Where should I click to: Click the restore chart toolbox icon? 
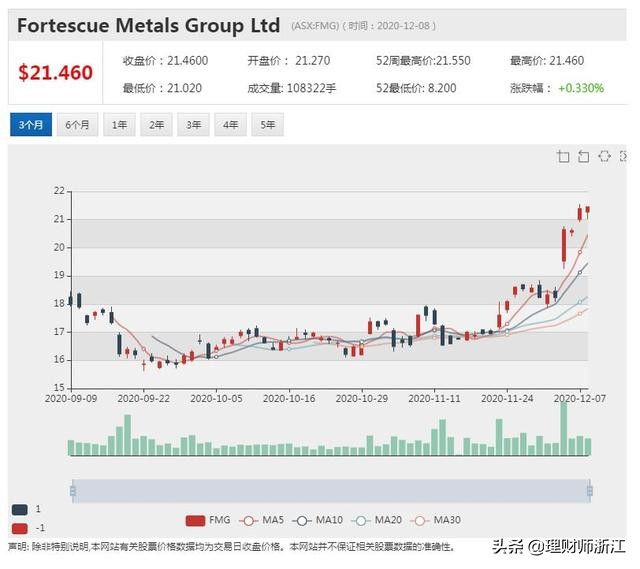[x=604, y=156]
